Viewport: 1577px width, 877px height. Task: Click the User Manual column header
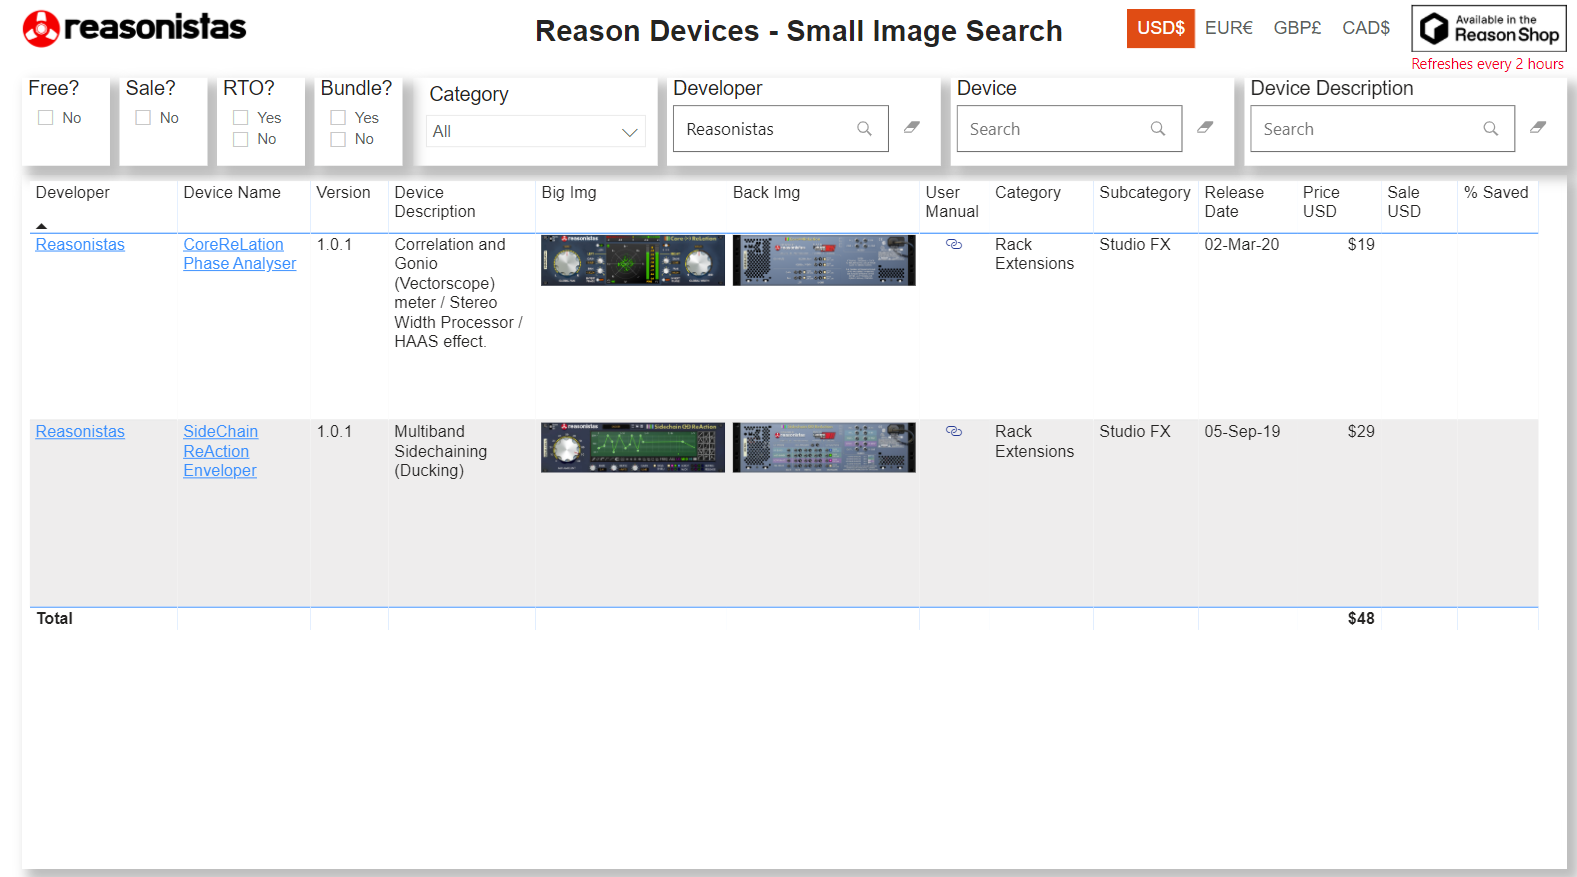(952, 202)
